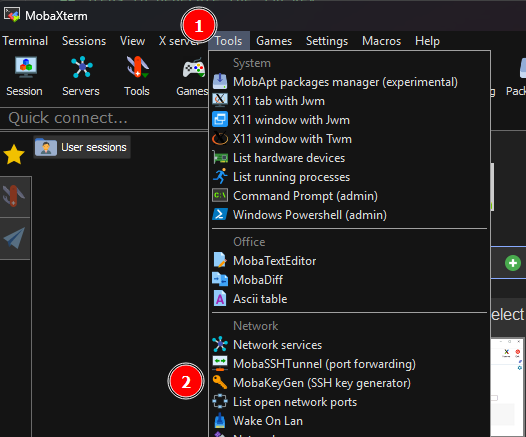Select List open network ports
The image size is (526, 437).
click(x=349, y=402)
